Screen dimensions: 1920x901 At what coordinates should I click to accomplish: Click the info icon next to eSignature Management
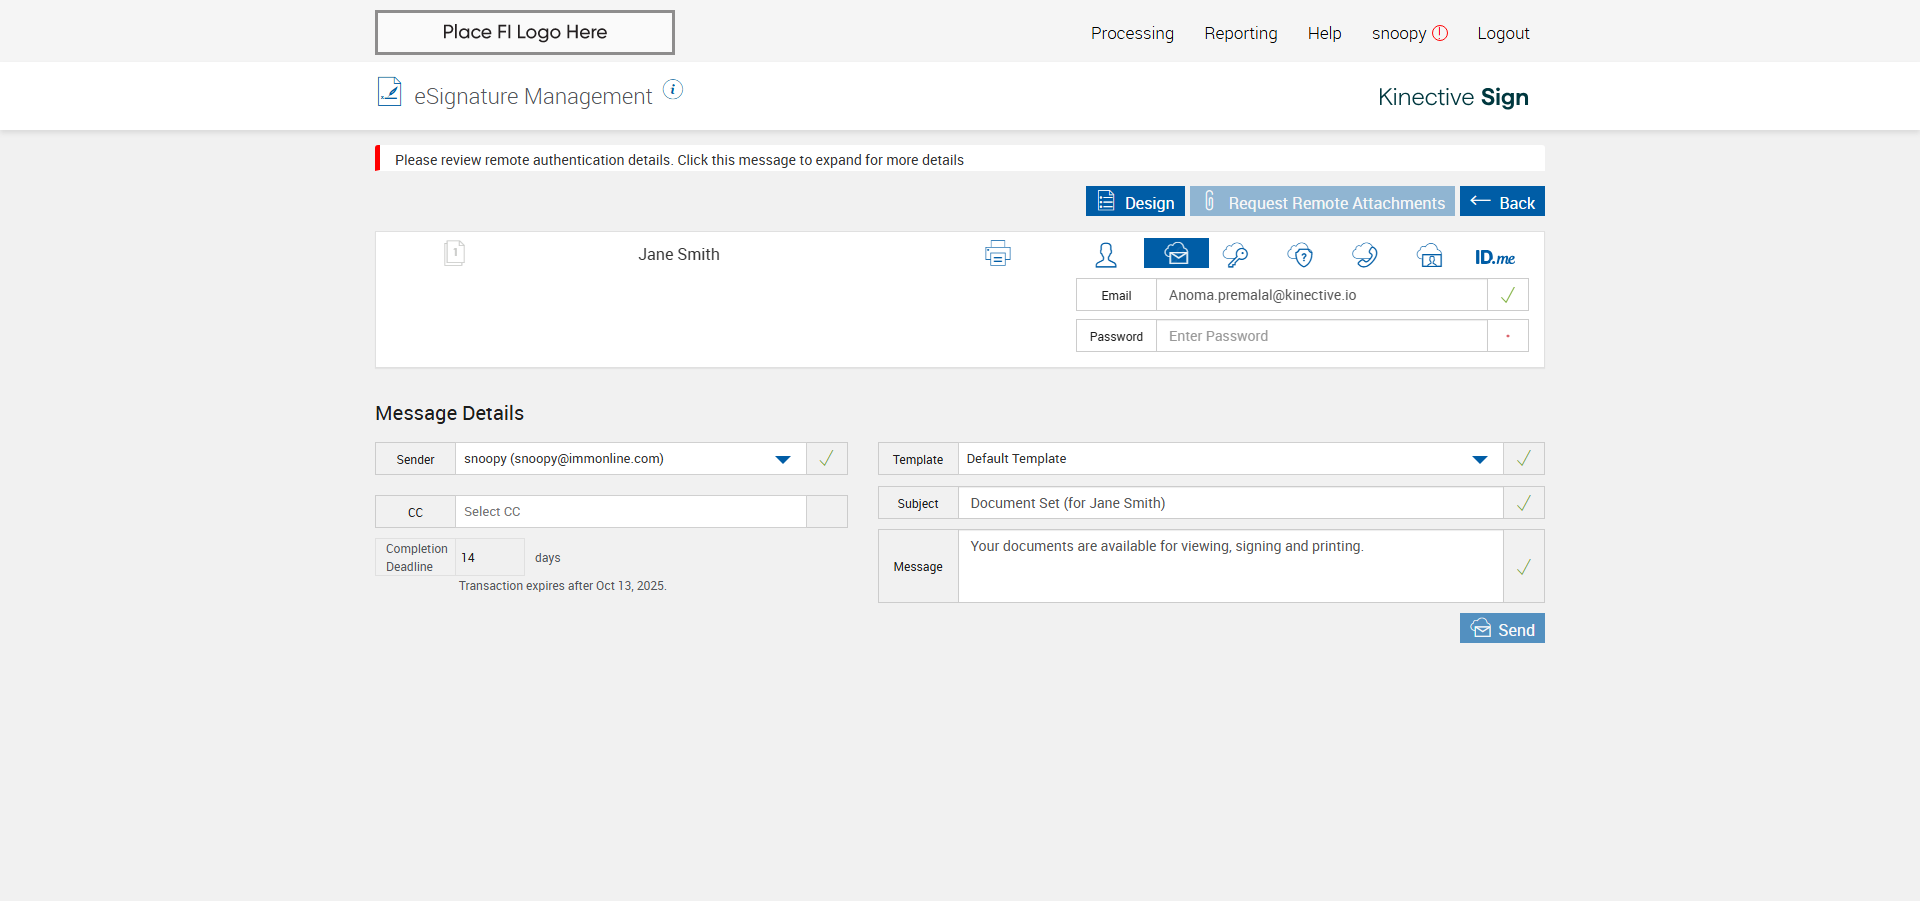pyautogui.click(x=674, y=90)
